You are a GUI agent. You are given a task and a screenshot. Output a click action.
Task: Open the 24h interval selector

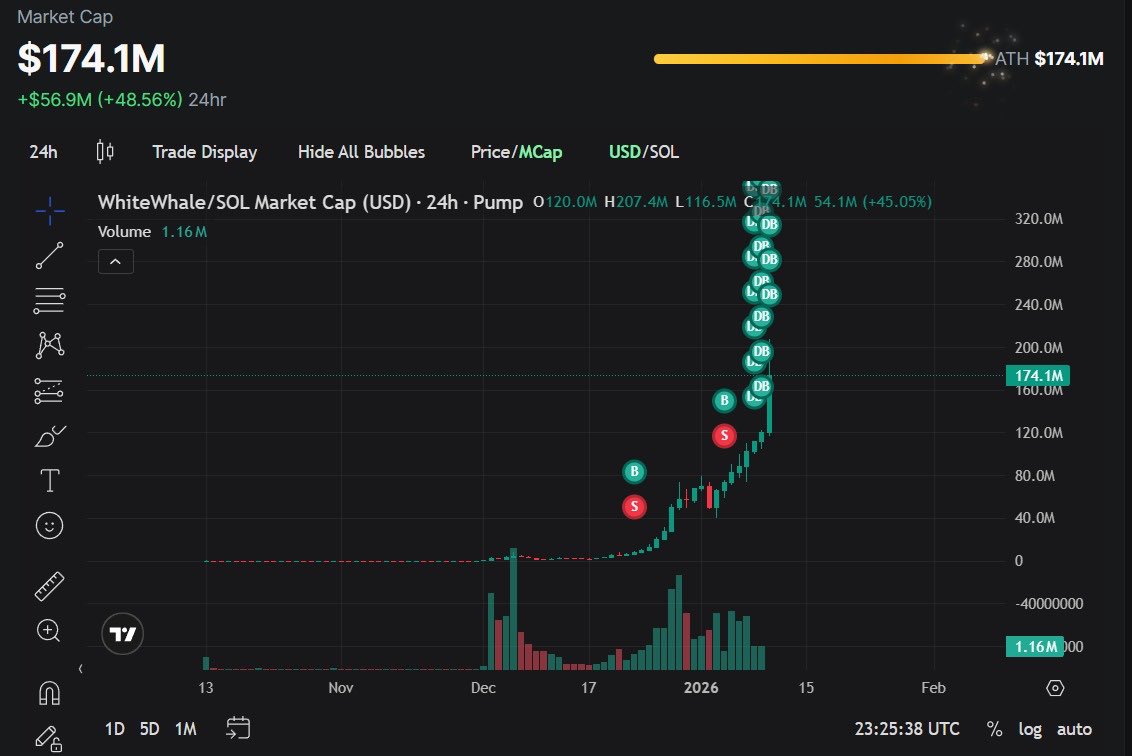[43, 152]
